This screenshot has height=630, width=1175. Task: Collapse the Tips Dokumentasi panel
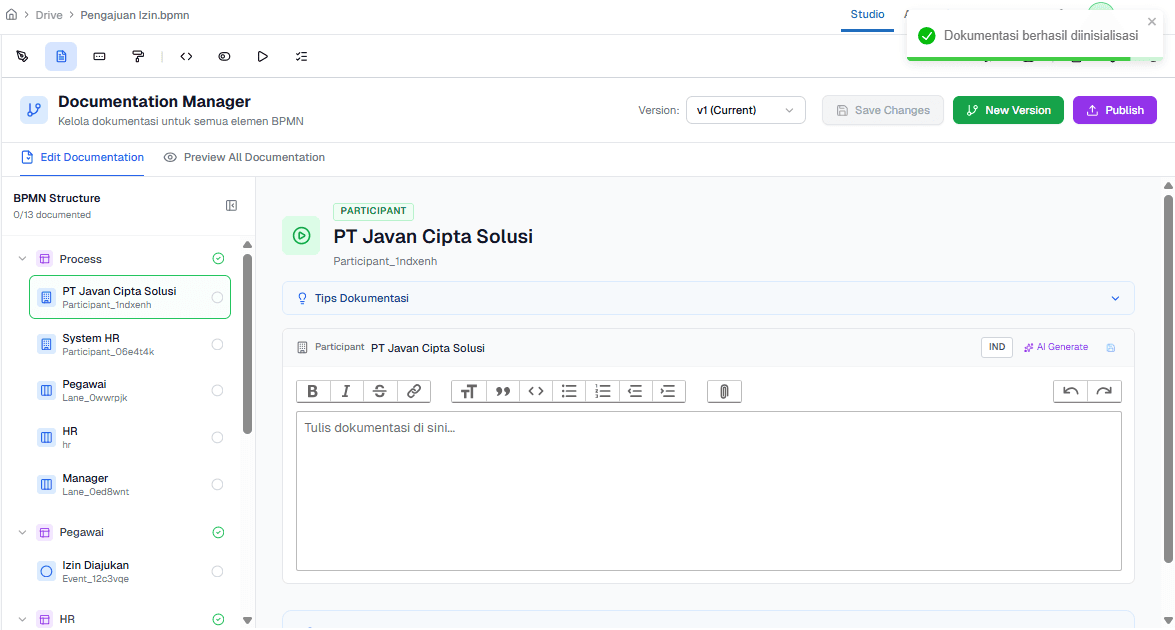click(1114, 298)
